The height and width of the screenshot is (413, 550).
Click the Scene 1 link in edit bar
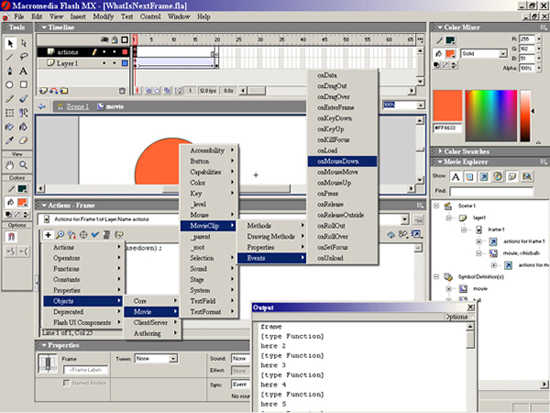(x=78, y=106)
